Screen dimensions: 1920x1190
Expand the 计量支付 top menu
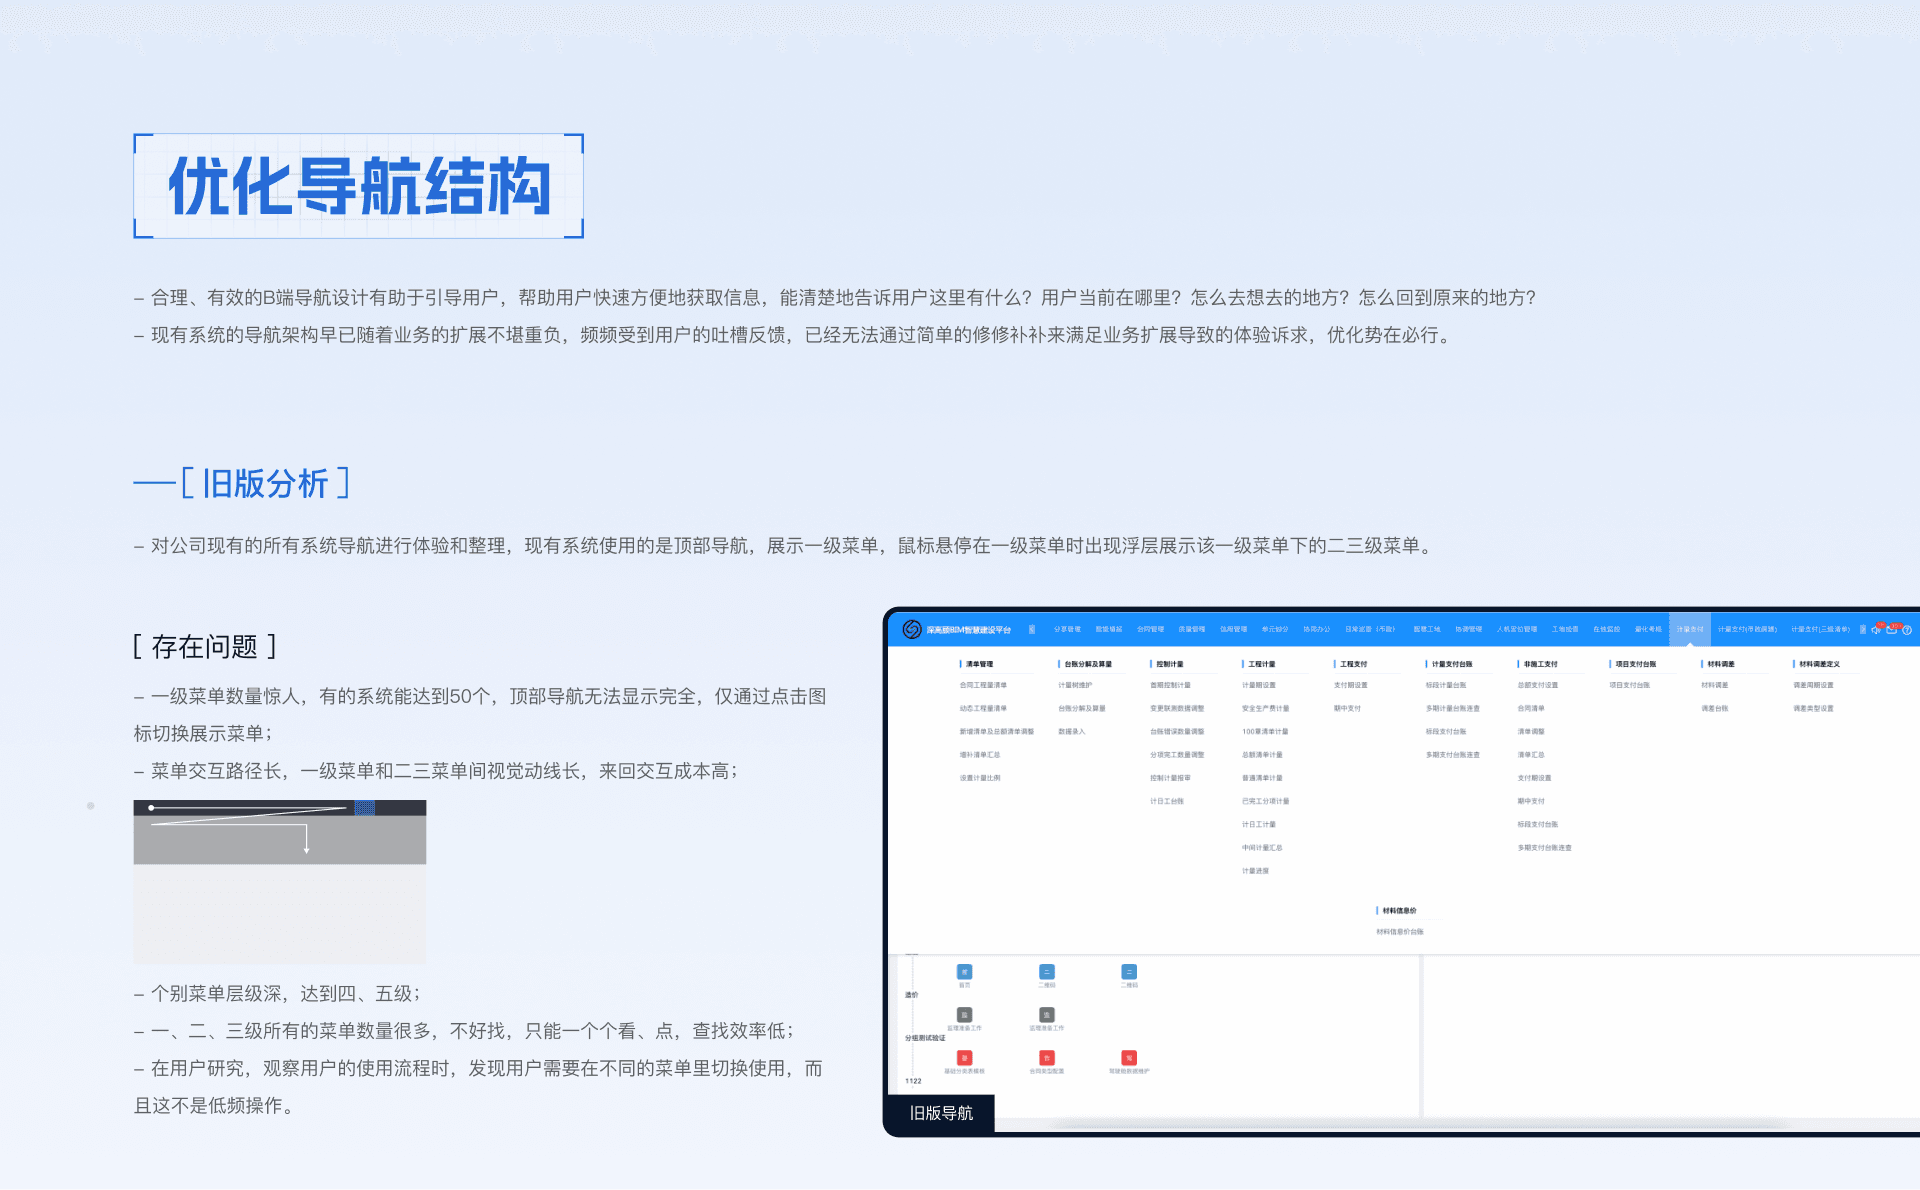(x=1689, y=630)
